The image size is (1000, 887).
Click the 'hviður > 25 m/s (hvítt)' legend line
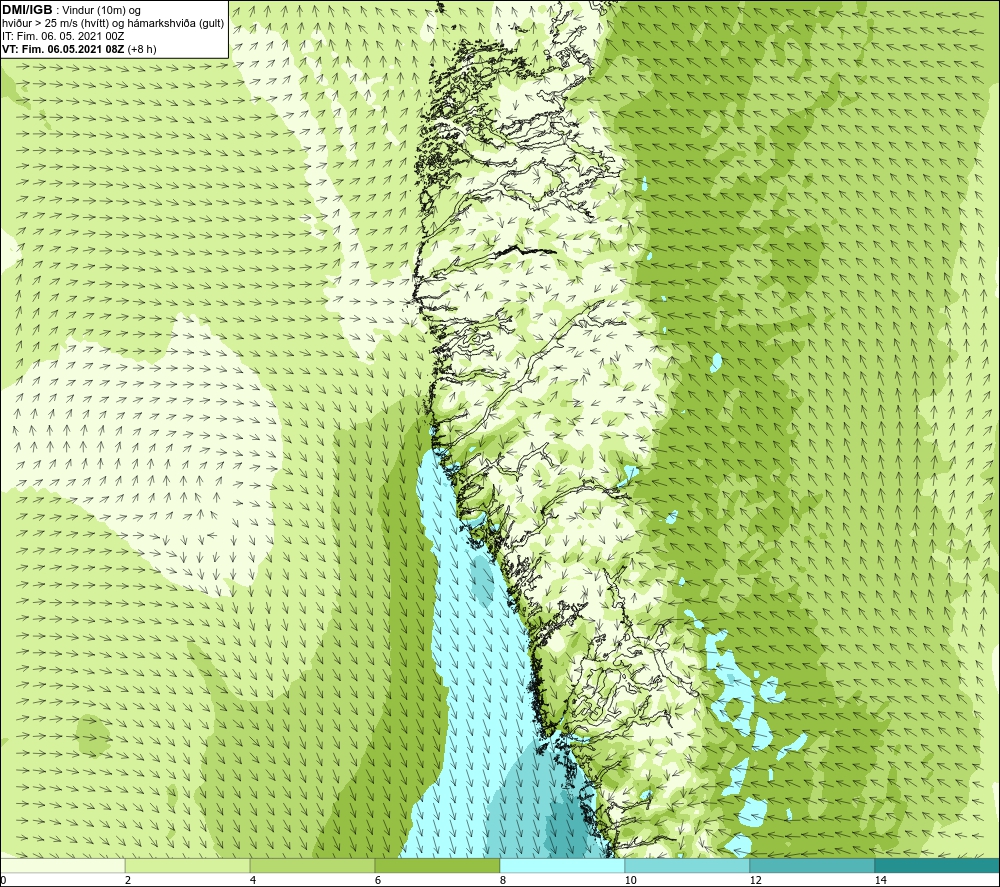click(x=112, y=24)
